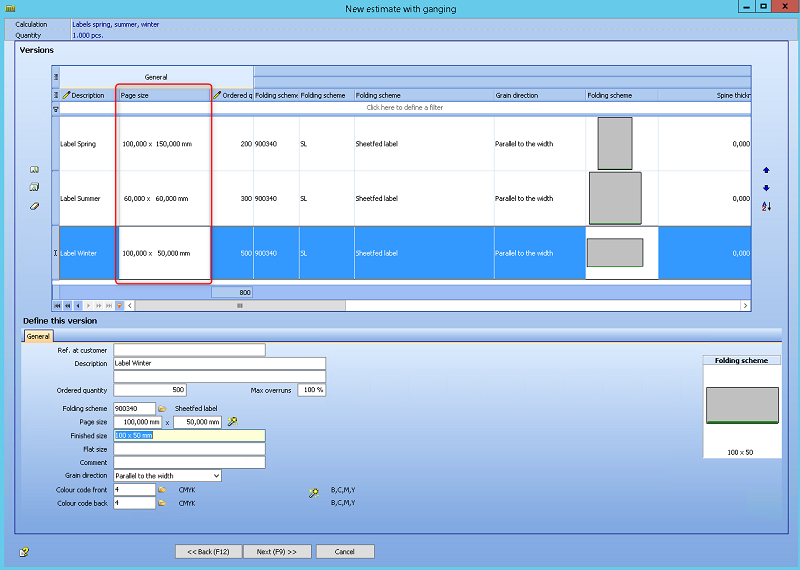The height and width of the screenshot is (570, 800).
Task: Go to first record in grid navigator
Action: pyautogui.click(x=57, y=306)
